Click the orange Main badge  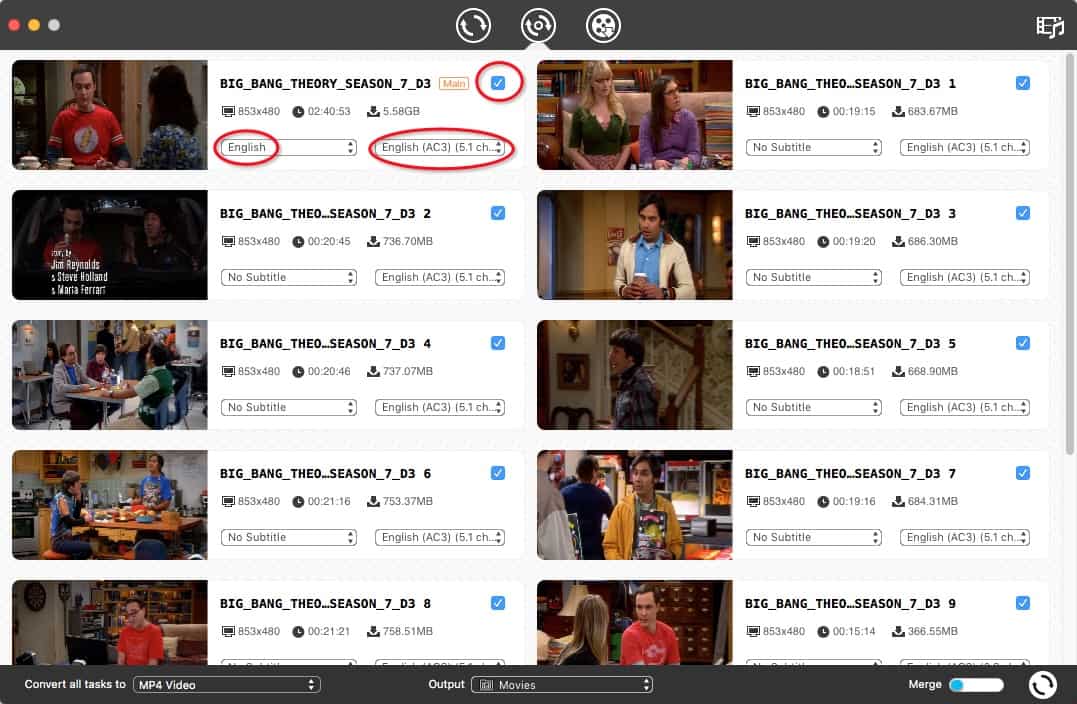[x=454, y=83]
